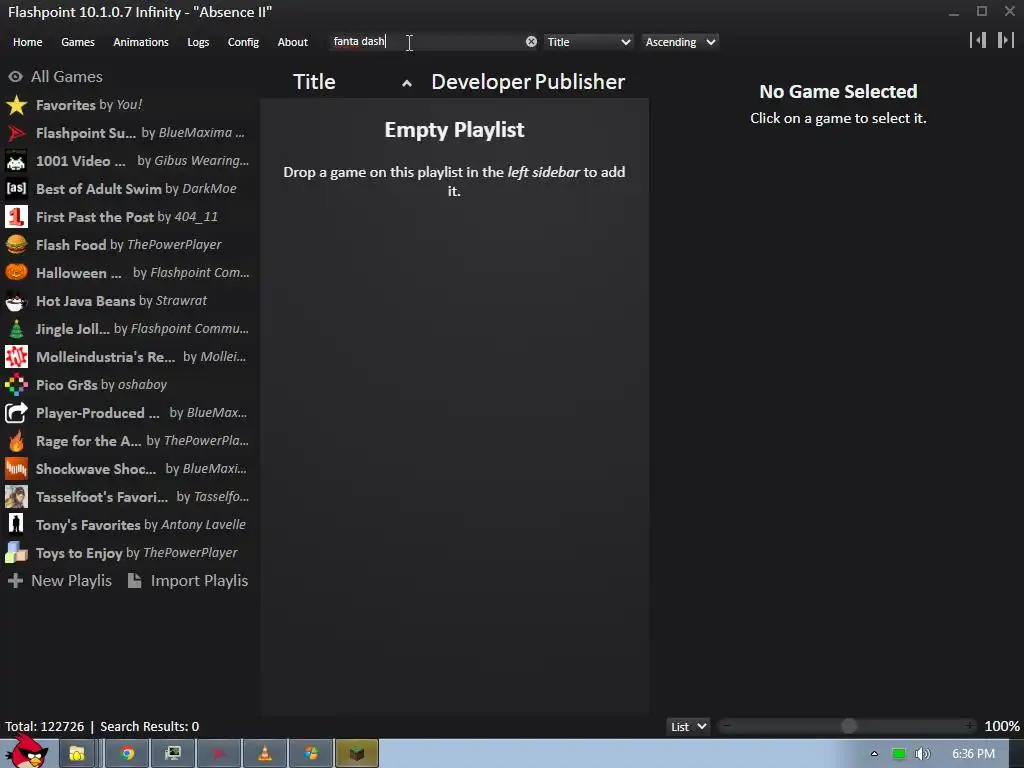Viewport: 1024px width, 768px height.
Task: Select Flash Food playlist name
Action: coord(71,245)
